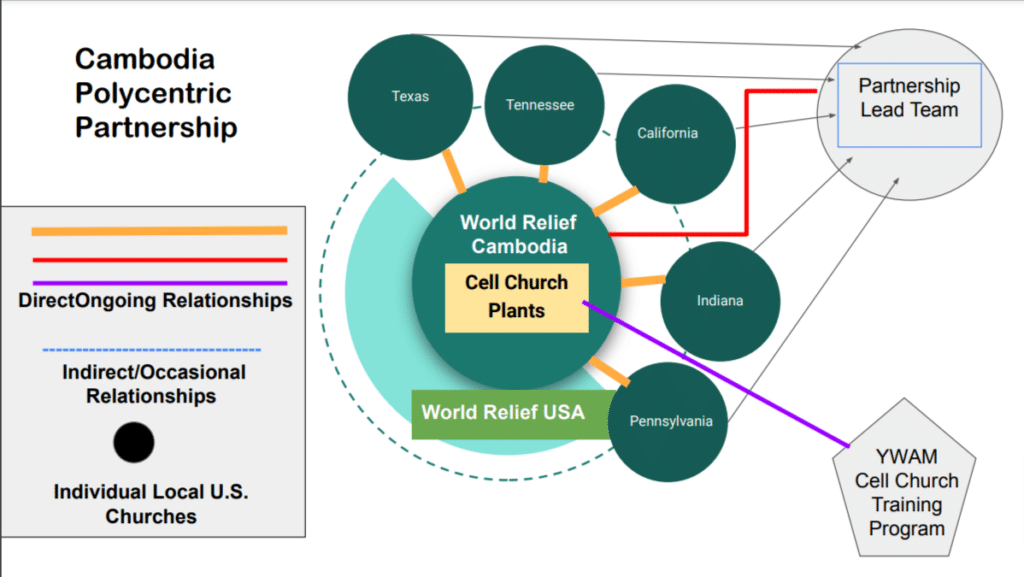Click the green World Relief USA box

point(502,412)
